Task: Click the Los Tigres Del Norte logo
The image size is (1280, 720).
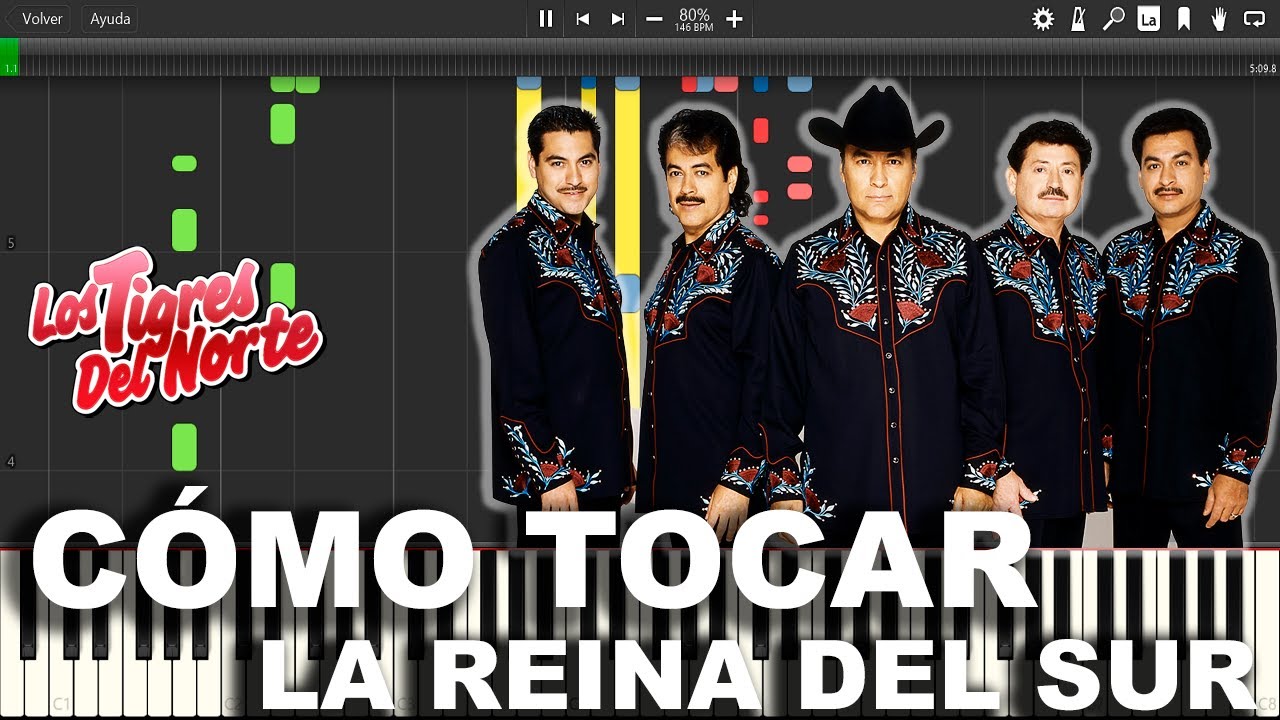Action: [x=175, y=330]
